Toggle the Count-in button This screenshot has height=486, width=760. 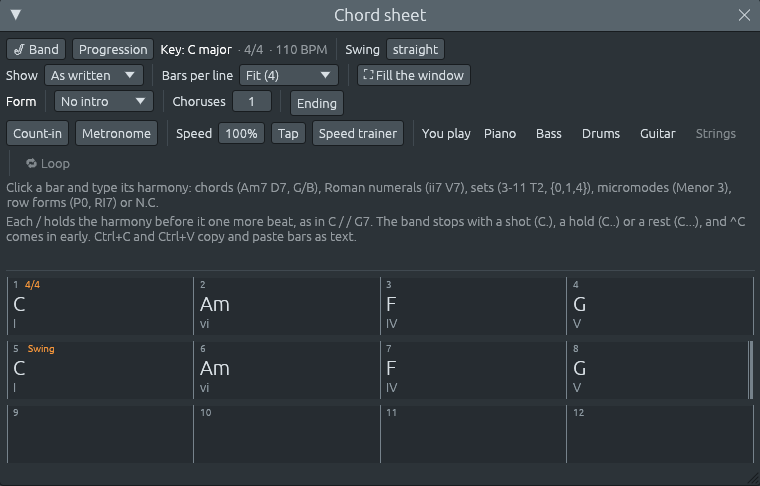[37, 133]
